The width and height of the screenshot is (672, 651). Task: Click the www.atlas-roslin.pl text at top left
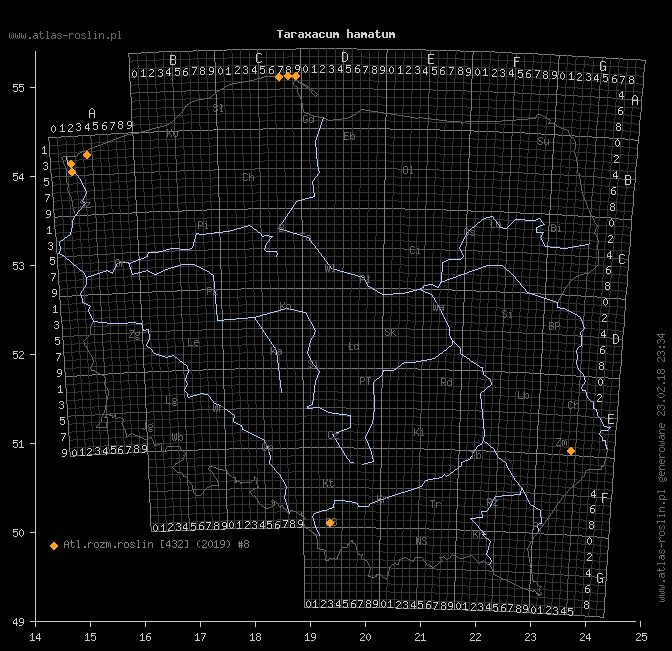pos(65,36)
